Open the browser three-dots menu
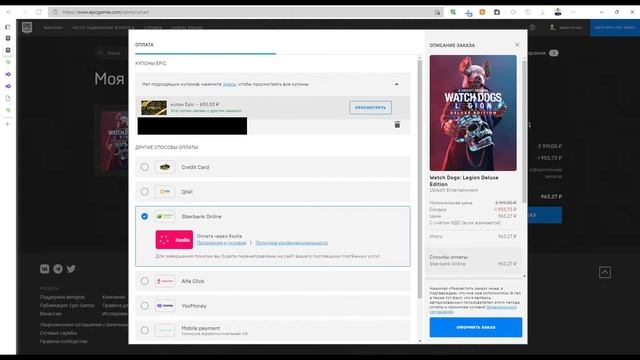This screenshot has width=640, height=360. tap(573, 12)
